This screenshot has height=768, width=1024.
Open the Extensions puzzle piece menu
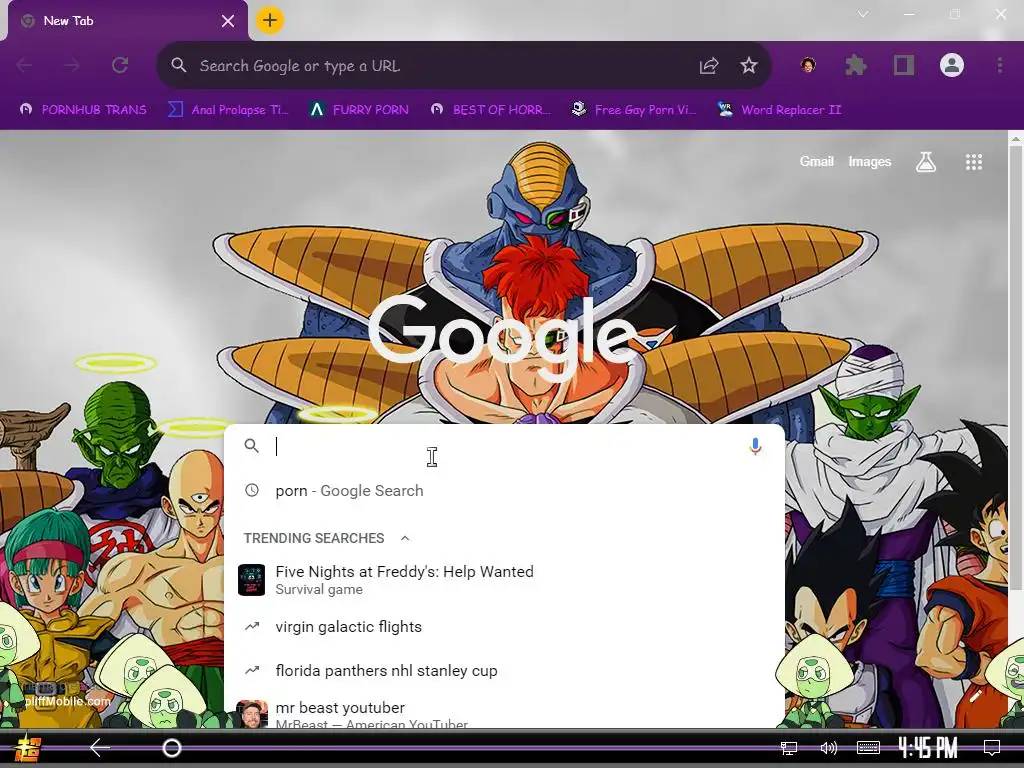[x=856, y=65]
